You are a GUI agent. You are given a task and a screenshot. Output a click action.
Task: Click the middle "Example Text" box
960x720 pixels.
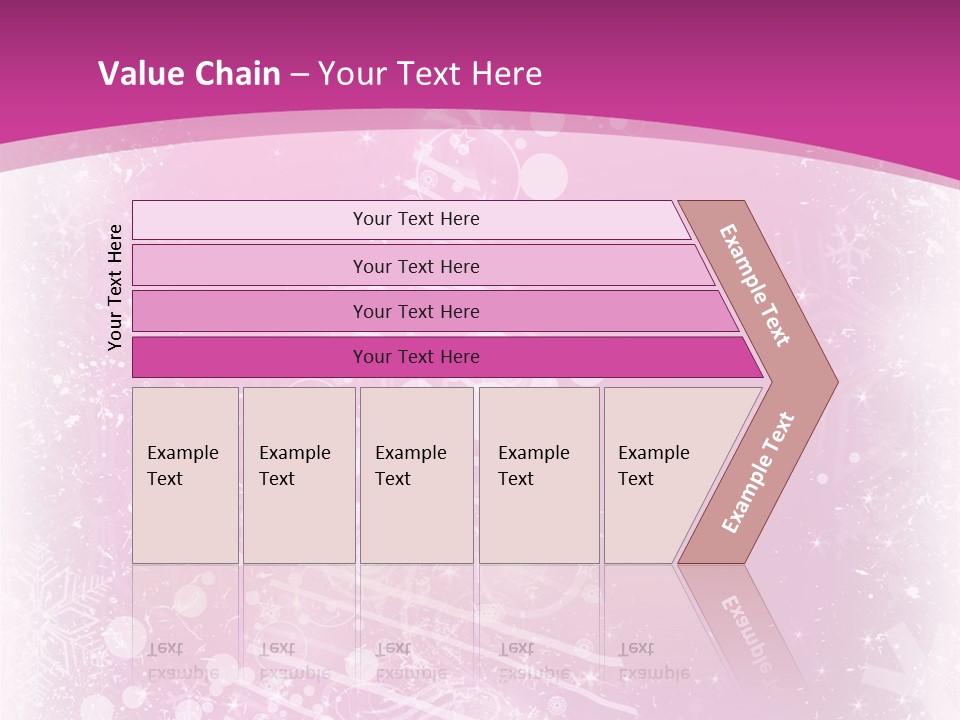pos(416,475)
